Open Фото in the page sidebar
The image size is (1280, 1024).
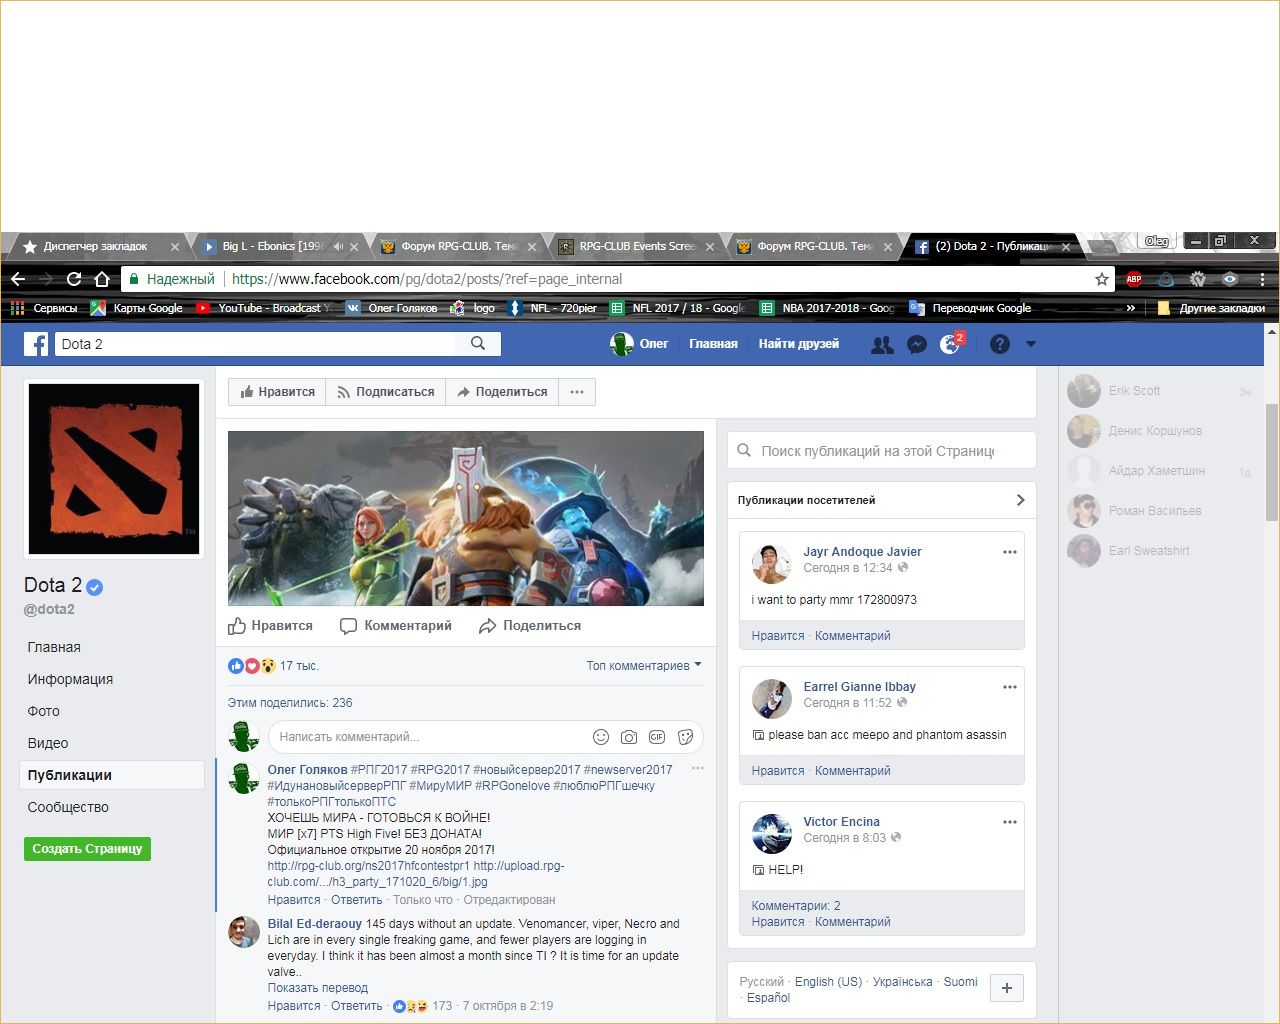[44, 711]
